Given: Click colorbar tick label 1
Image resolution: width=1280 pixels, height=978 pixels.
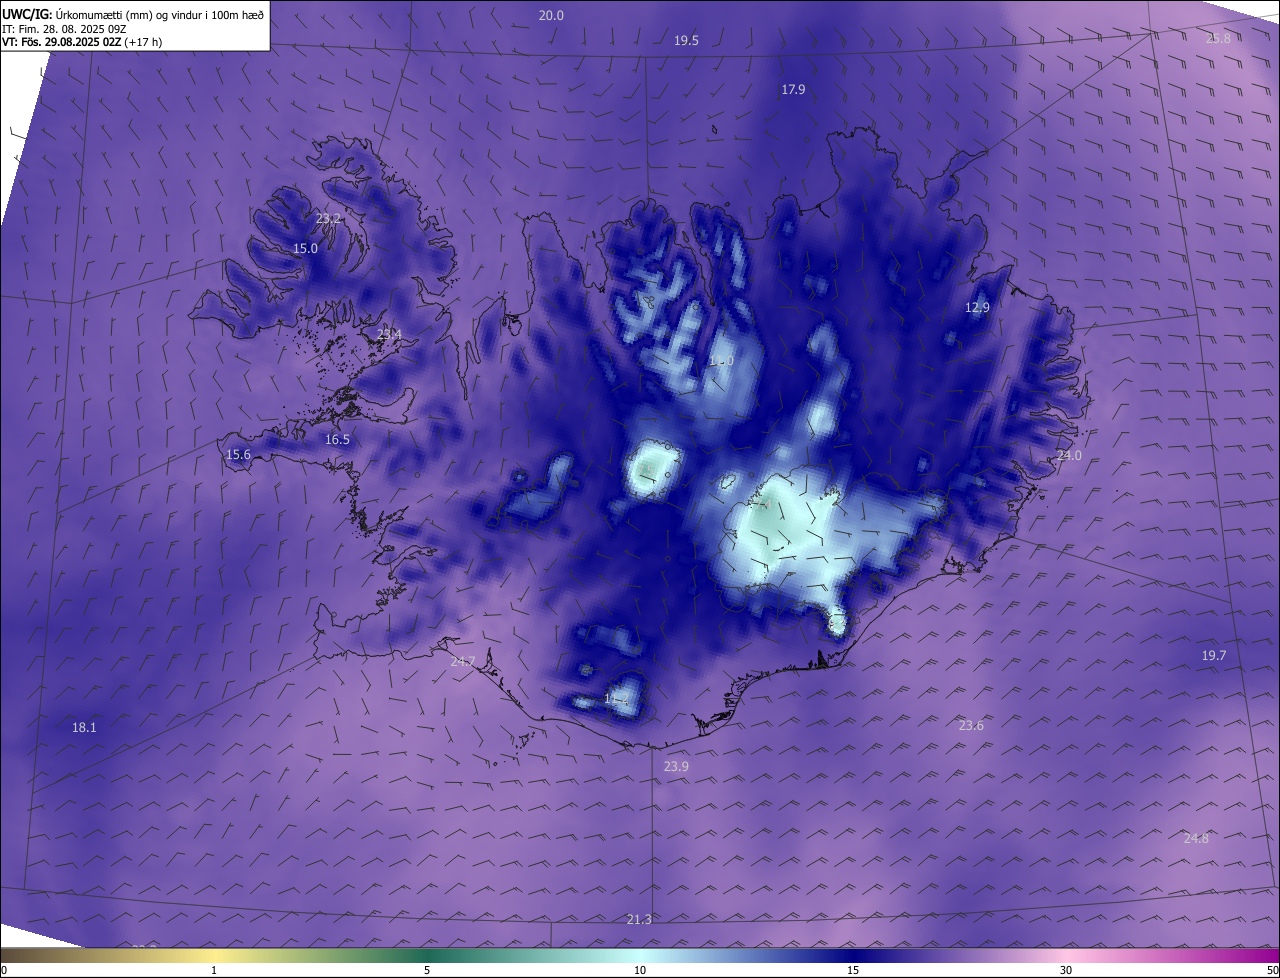Looking at the screenshot, I should pyautogui.click(x=214, y=970).
